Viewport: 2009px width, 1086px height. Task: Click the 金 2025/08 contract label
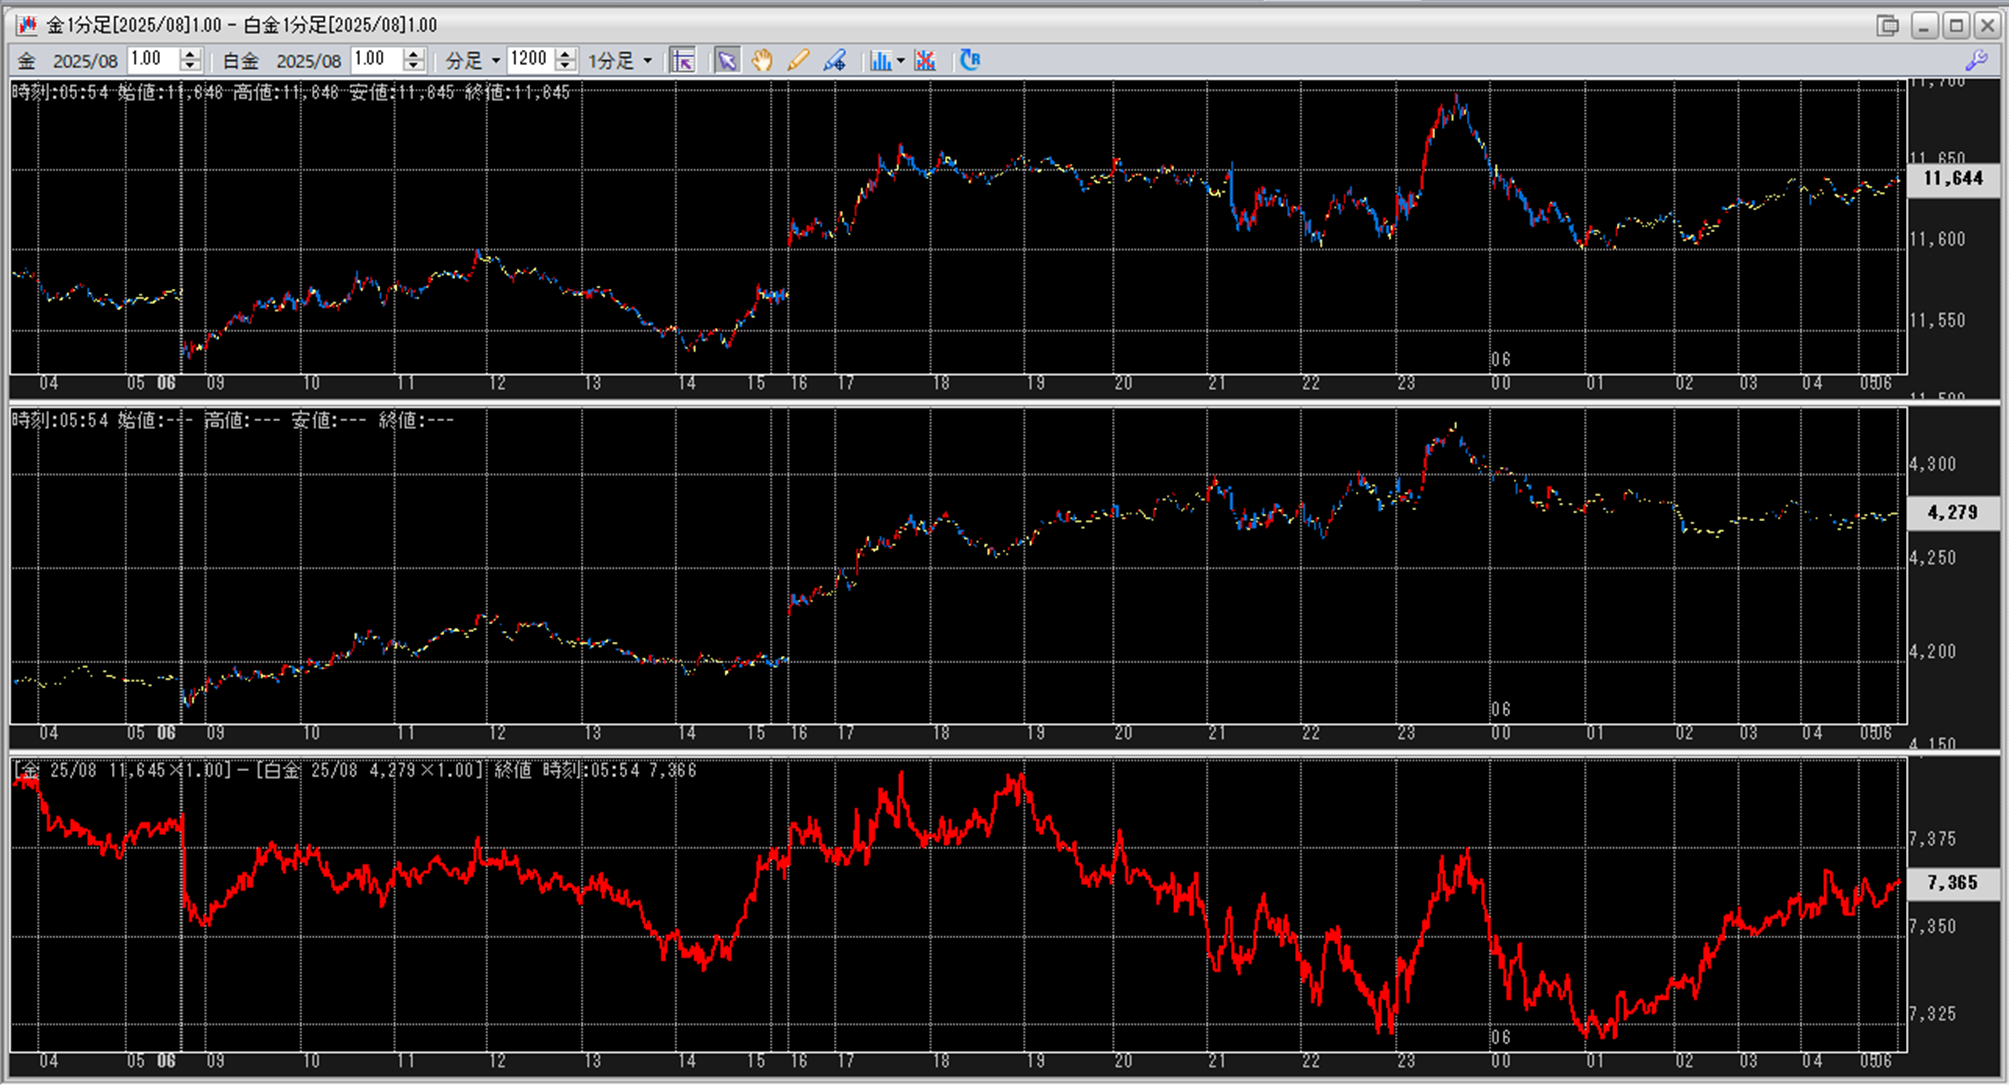(85, 61)
